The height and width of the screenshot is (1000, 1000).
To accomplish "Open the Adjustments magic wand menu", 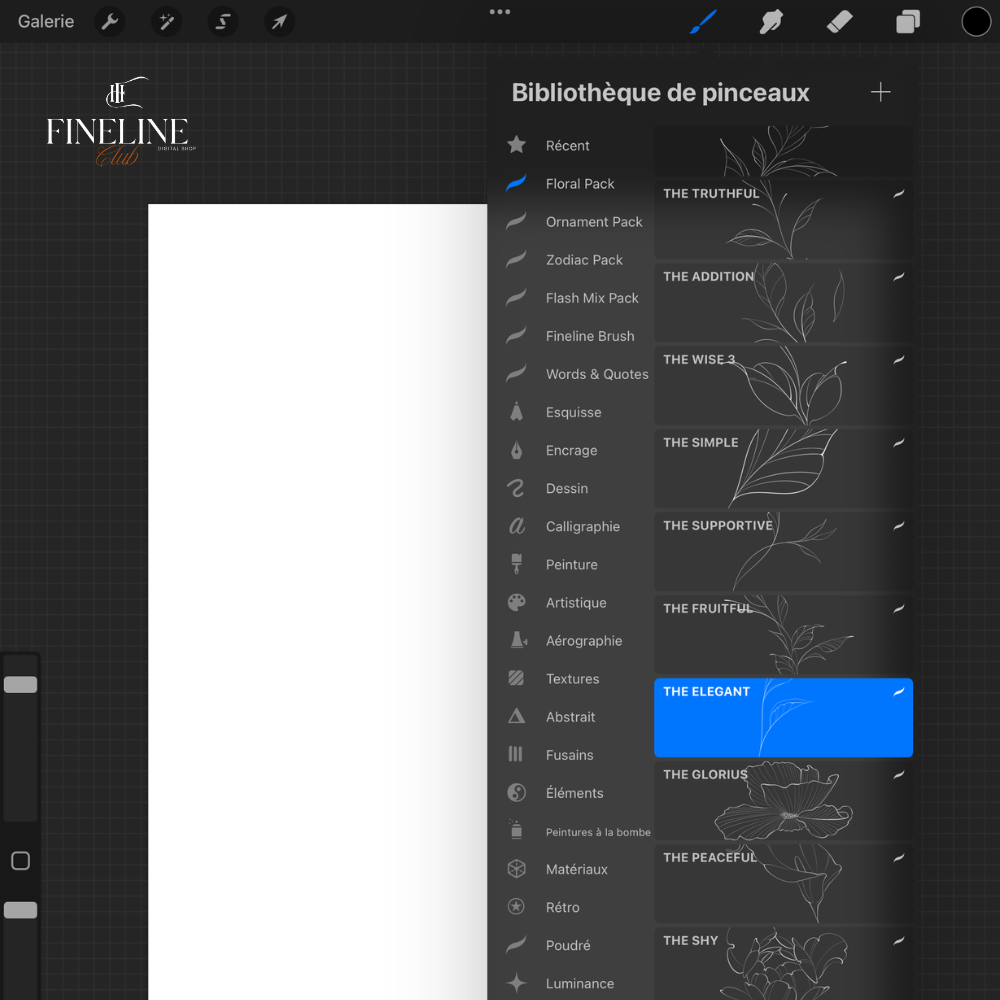I will coord(166,21).
